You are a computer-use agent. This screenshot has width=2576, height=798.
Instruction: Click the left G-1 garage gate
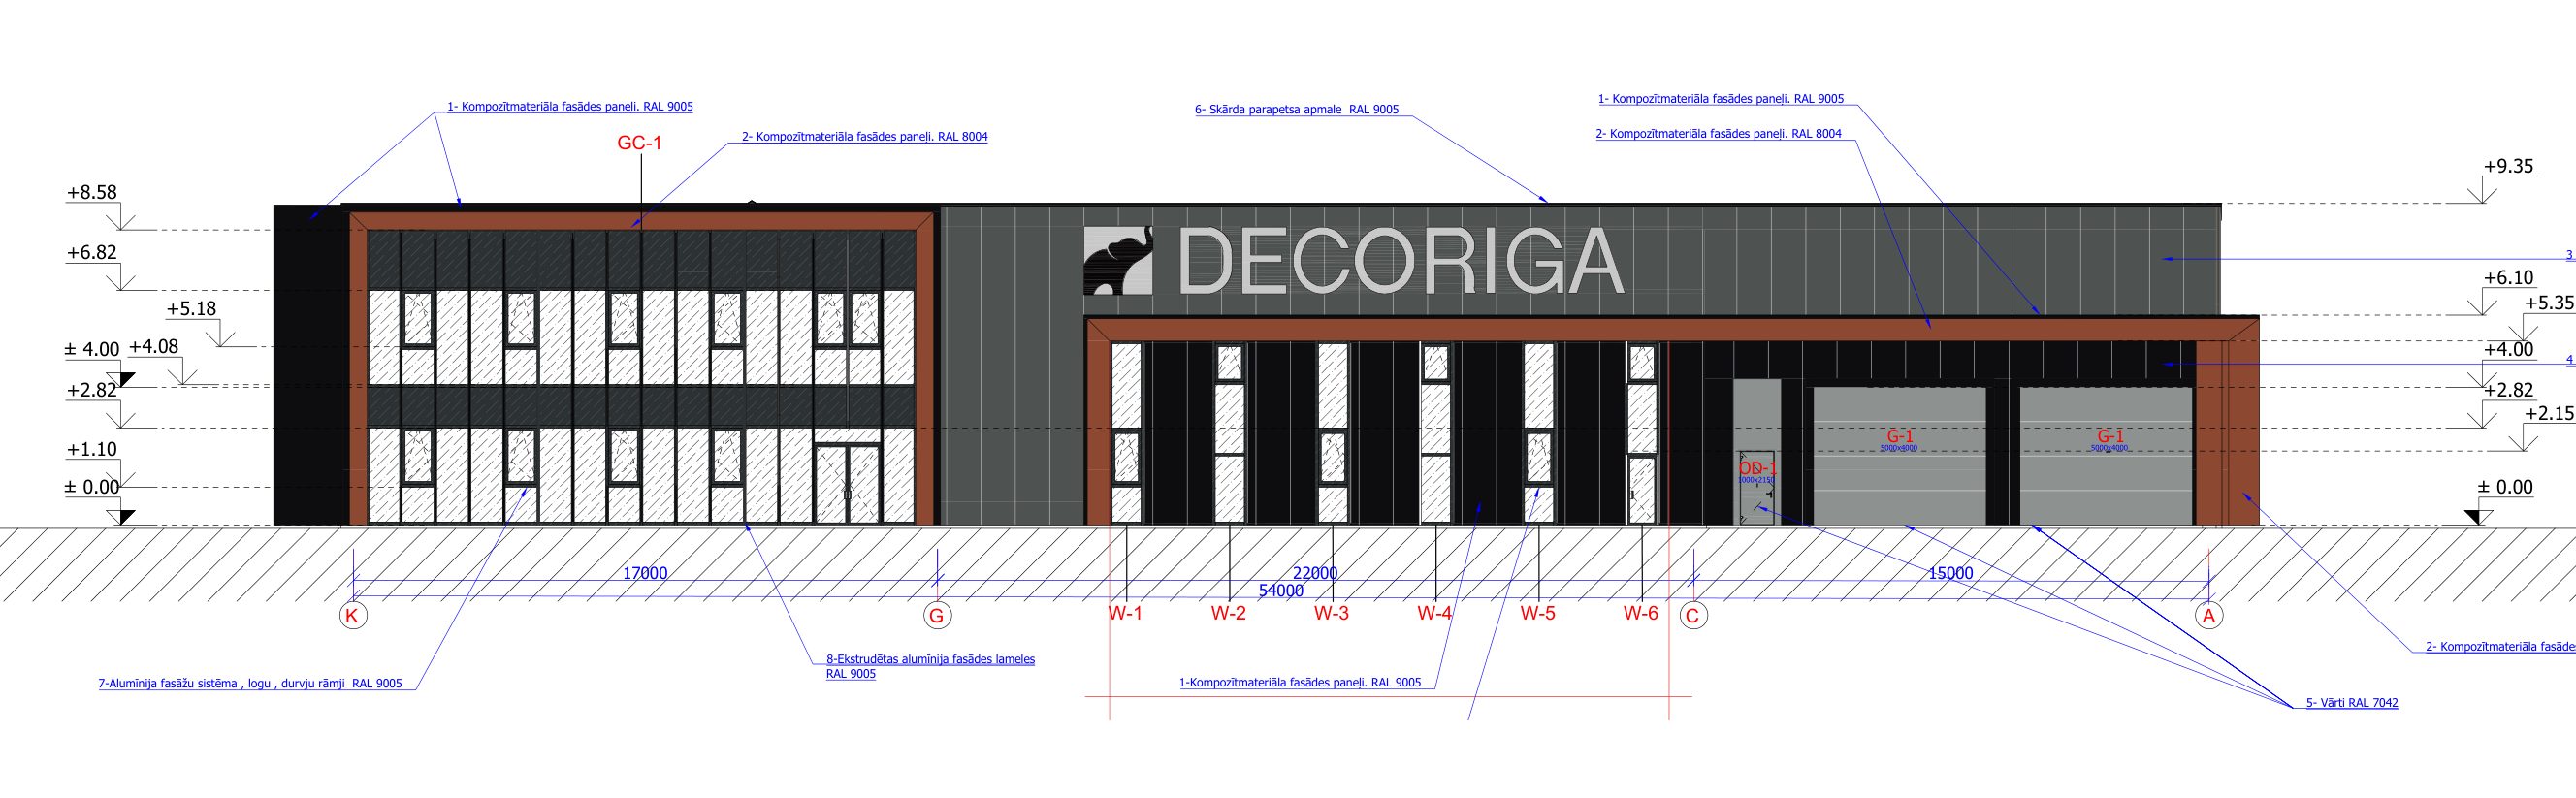click(x=1899, y=455)
